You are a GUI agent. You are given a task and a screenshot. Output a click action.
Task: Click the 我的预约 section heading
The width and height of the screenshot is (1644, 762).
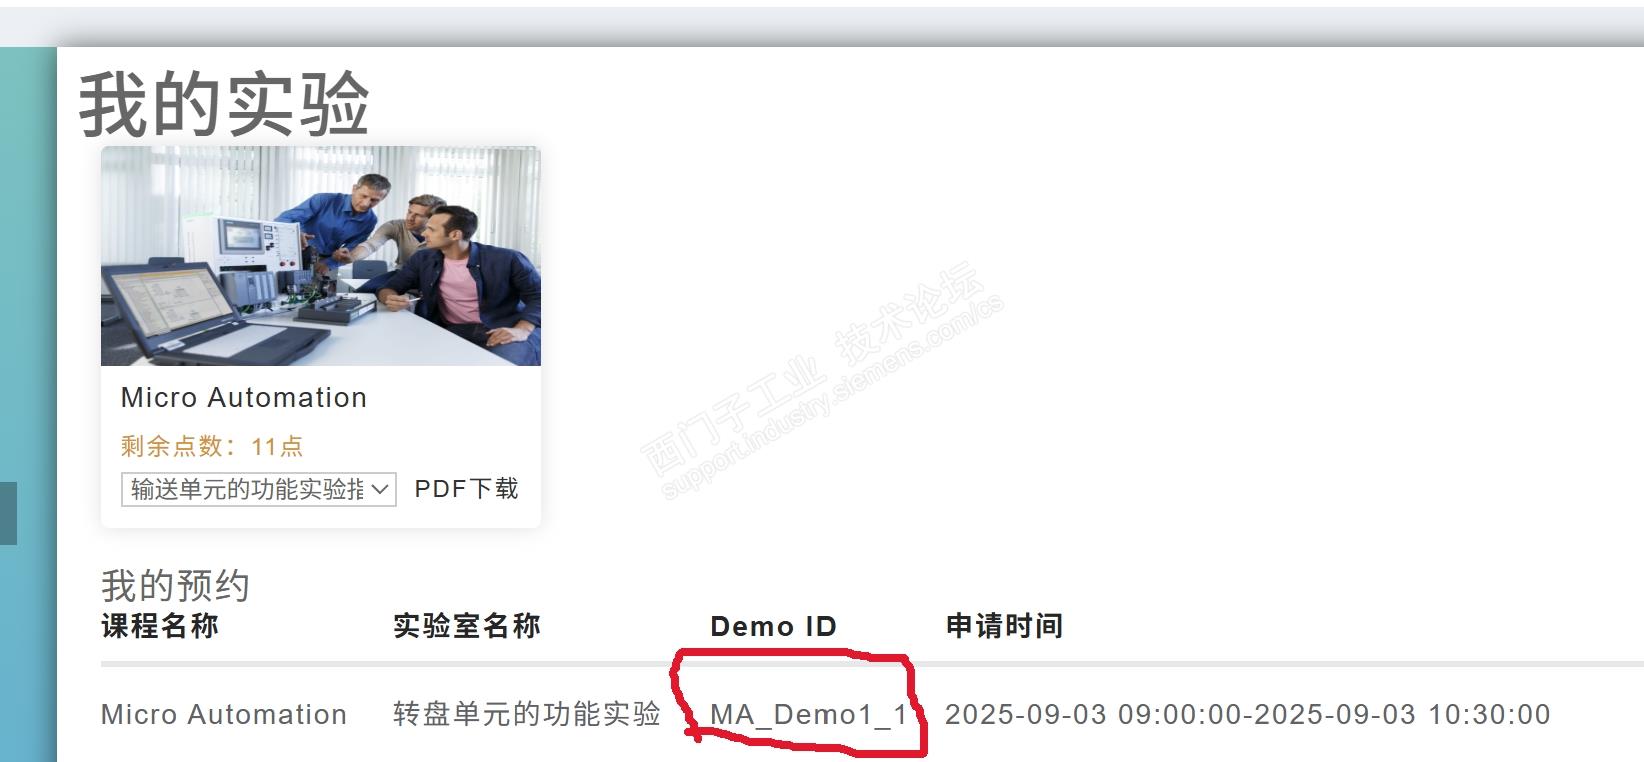tap(175, 585)
